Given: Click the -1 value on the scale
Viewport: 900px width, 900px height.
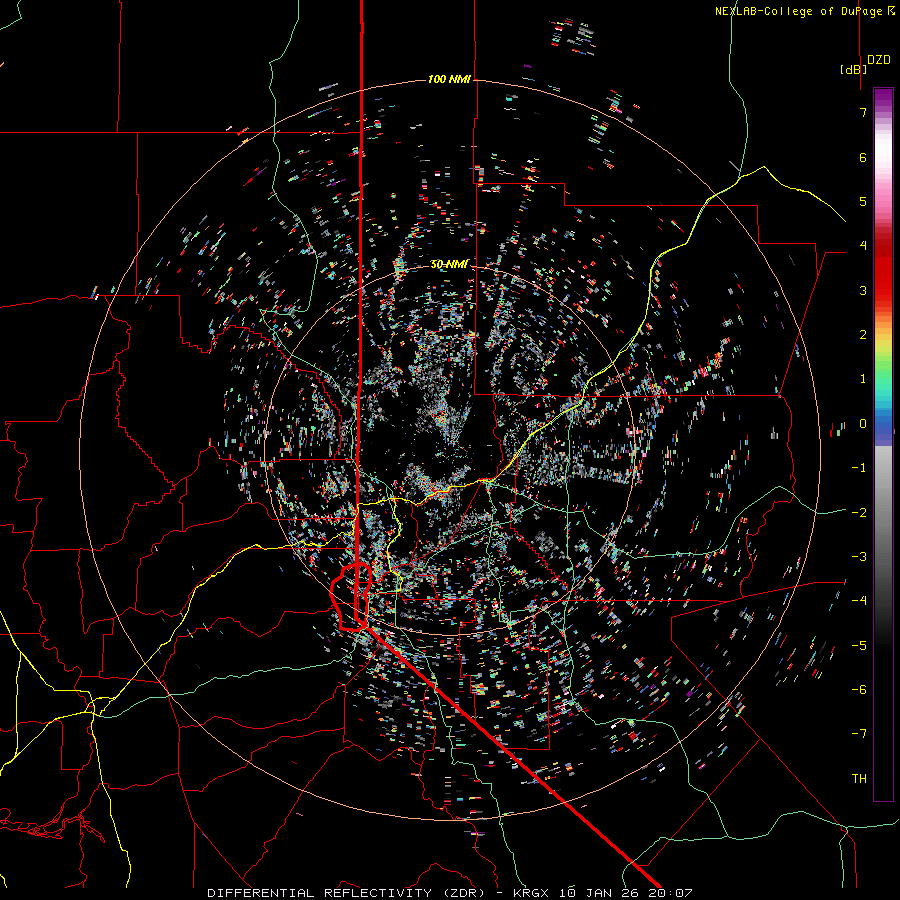Looking at the screenshot, I should [x=859, y=468].
